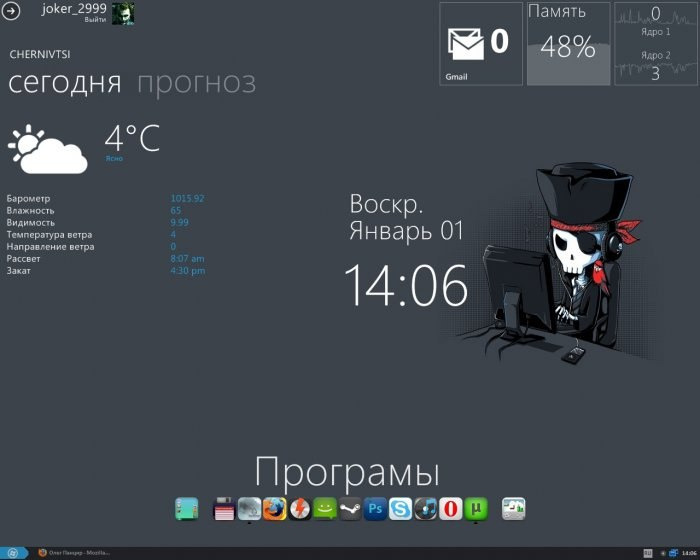Launch uTorrent from the dock

(476, 509)
